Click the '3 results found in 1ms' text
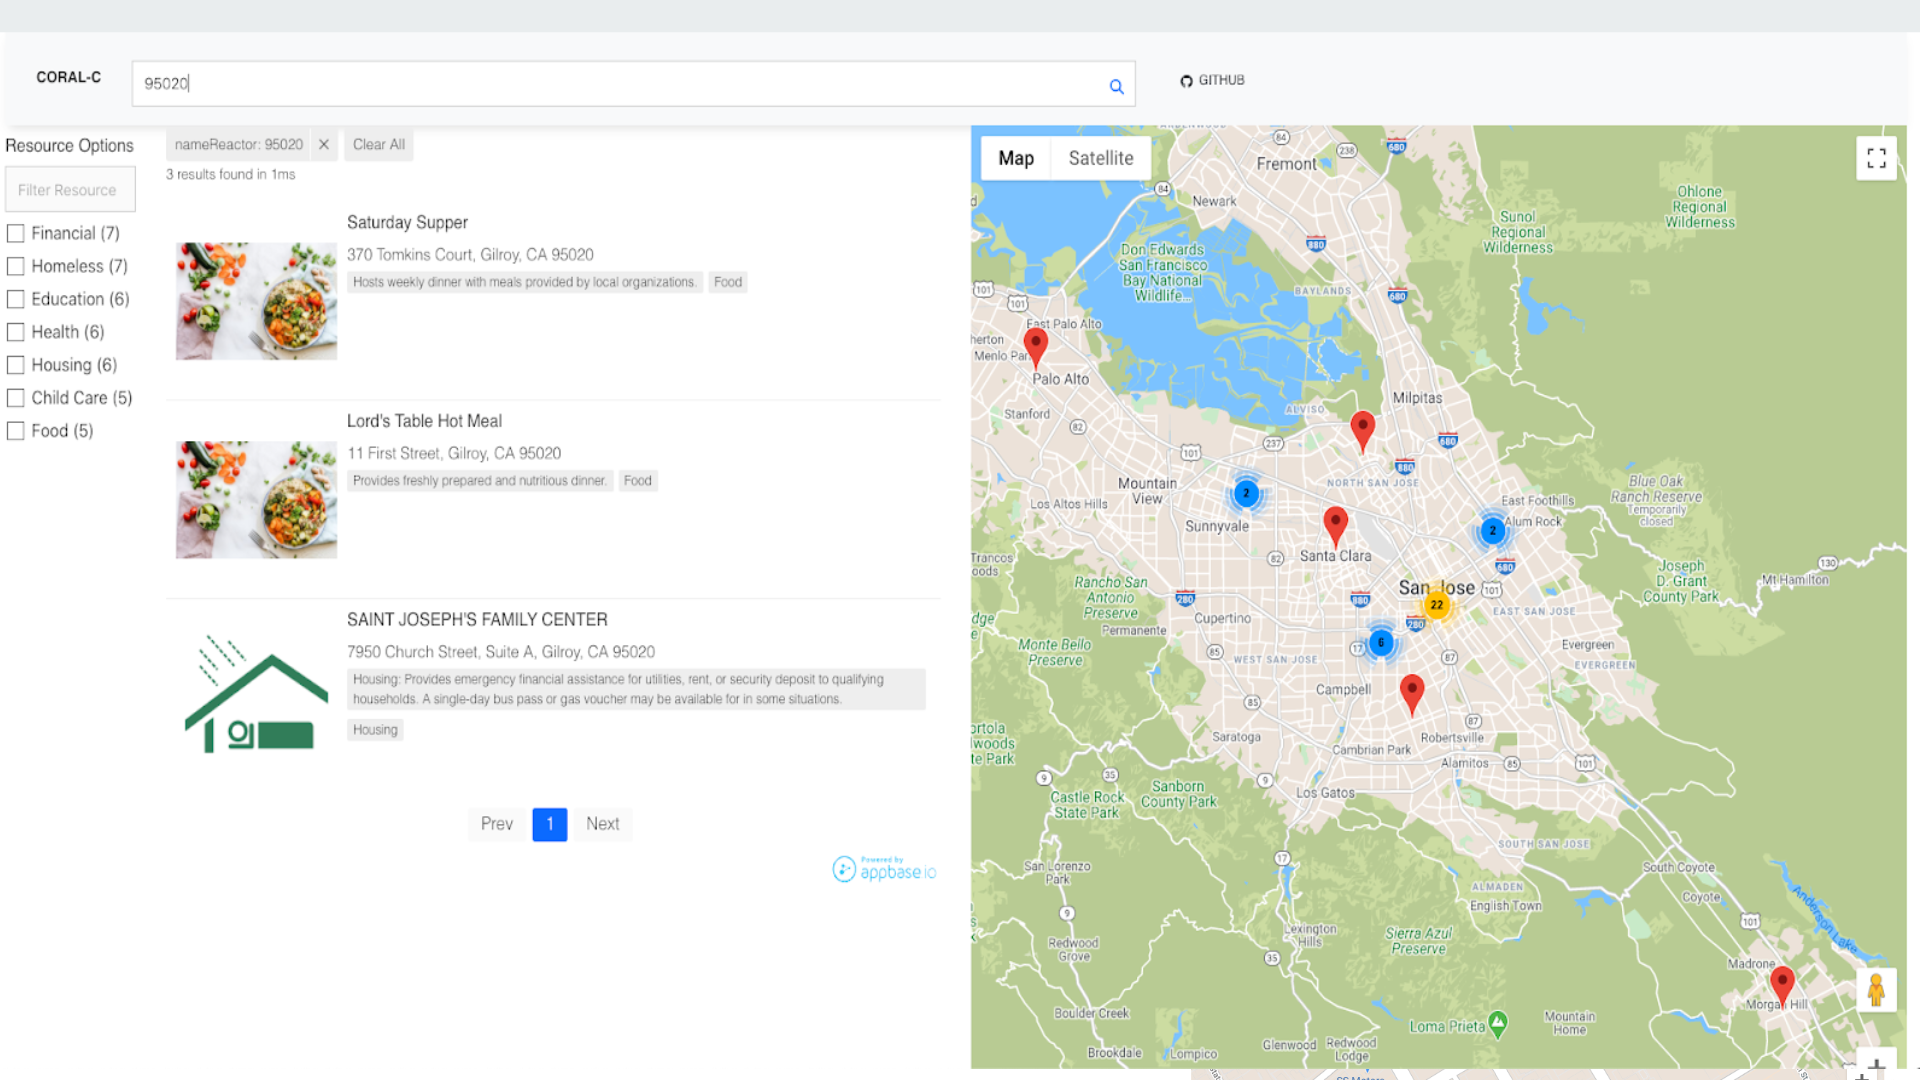Viewport: 1920px width, 1080px height. click(231, 174)
